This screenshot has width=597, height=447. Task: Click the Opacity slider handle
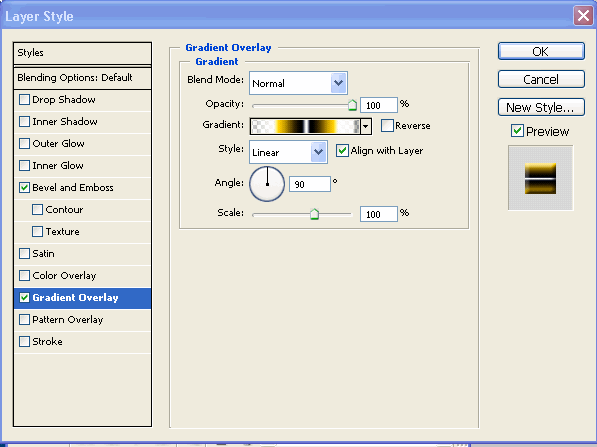point(353,105)
